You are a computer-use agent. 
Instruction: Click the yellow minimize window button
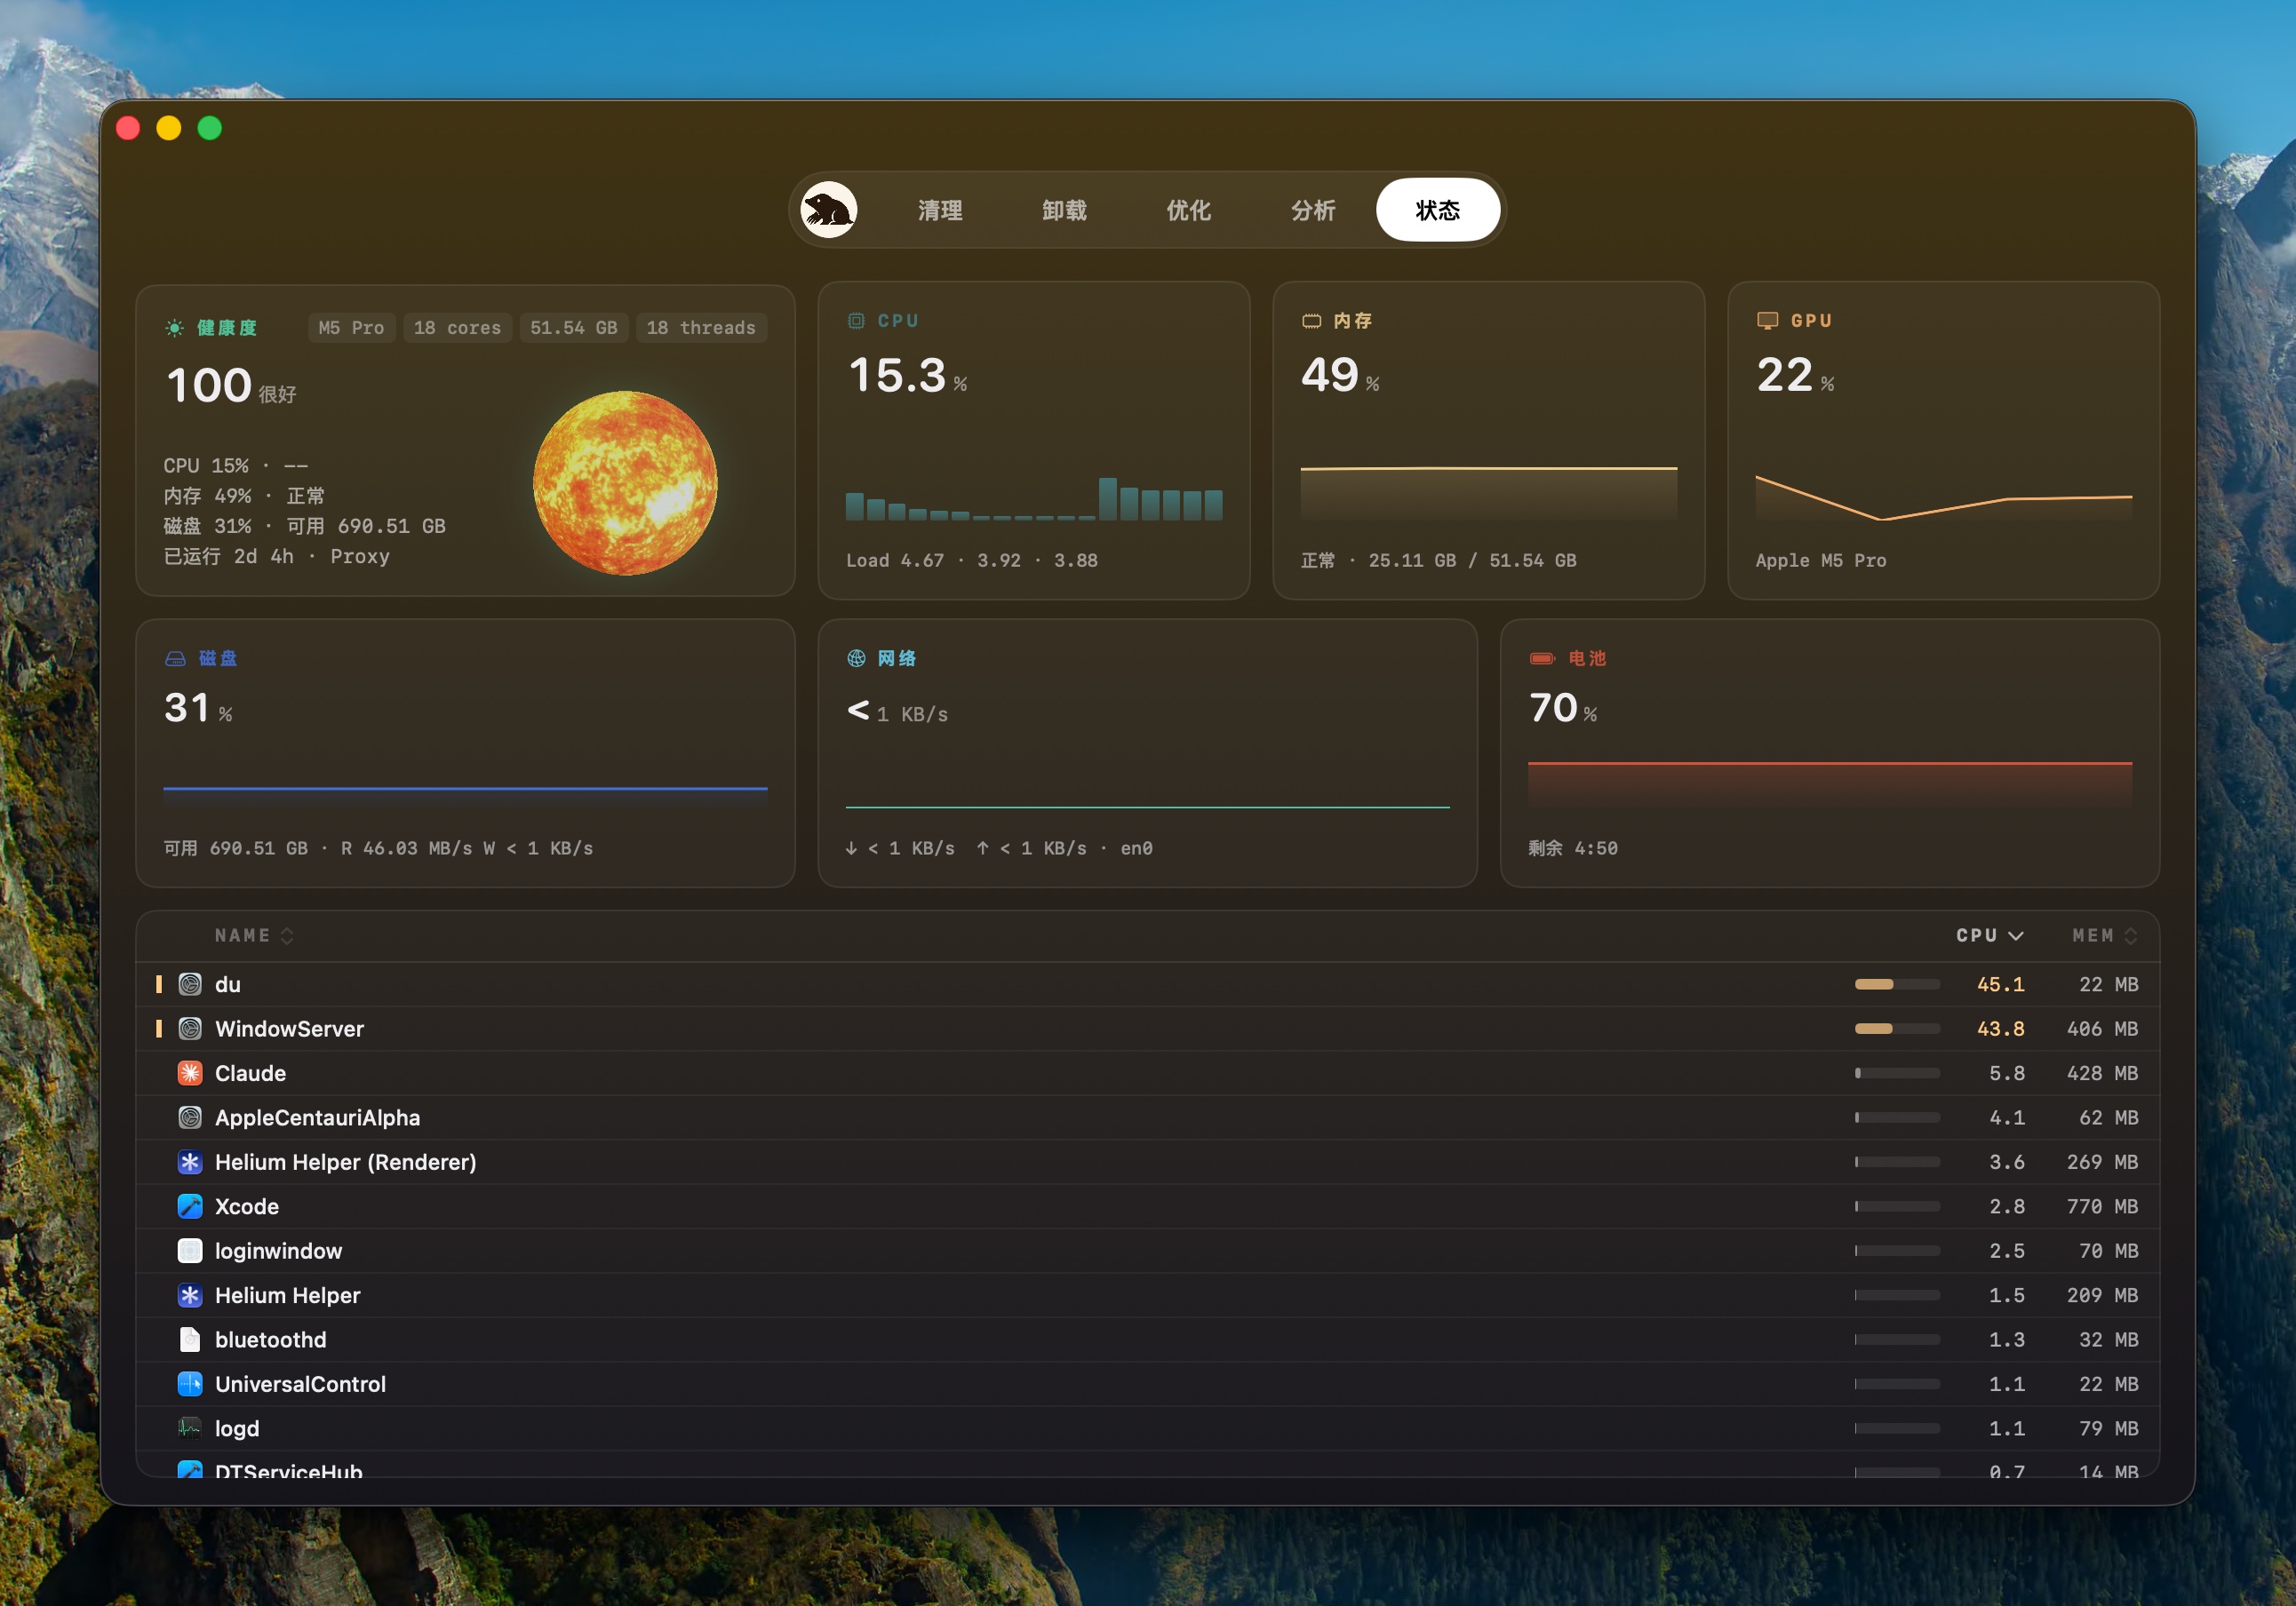pyautogui.click(x=169, y=128)
